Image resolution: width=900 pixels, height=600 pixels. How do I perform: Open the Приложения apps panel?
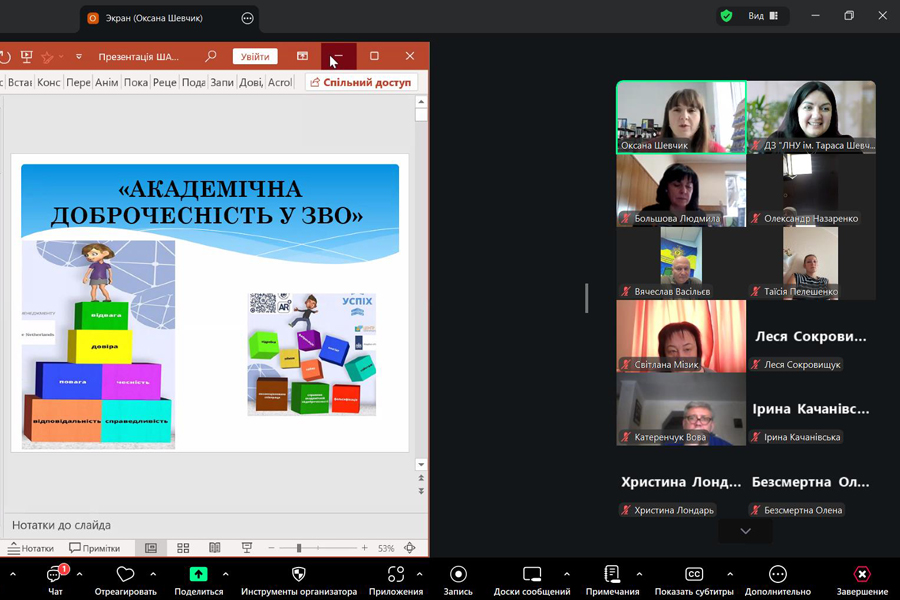click(x=395, y=574)
